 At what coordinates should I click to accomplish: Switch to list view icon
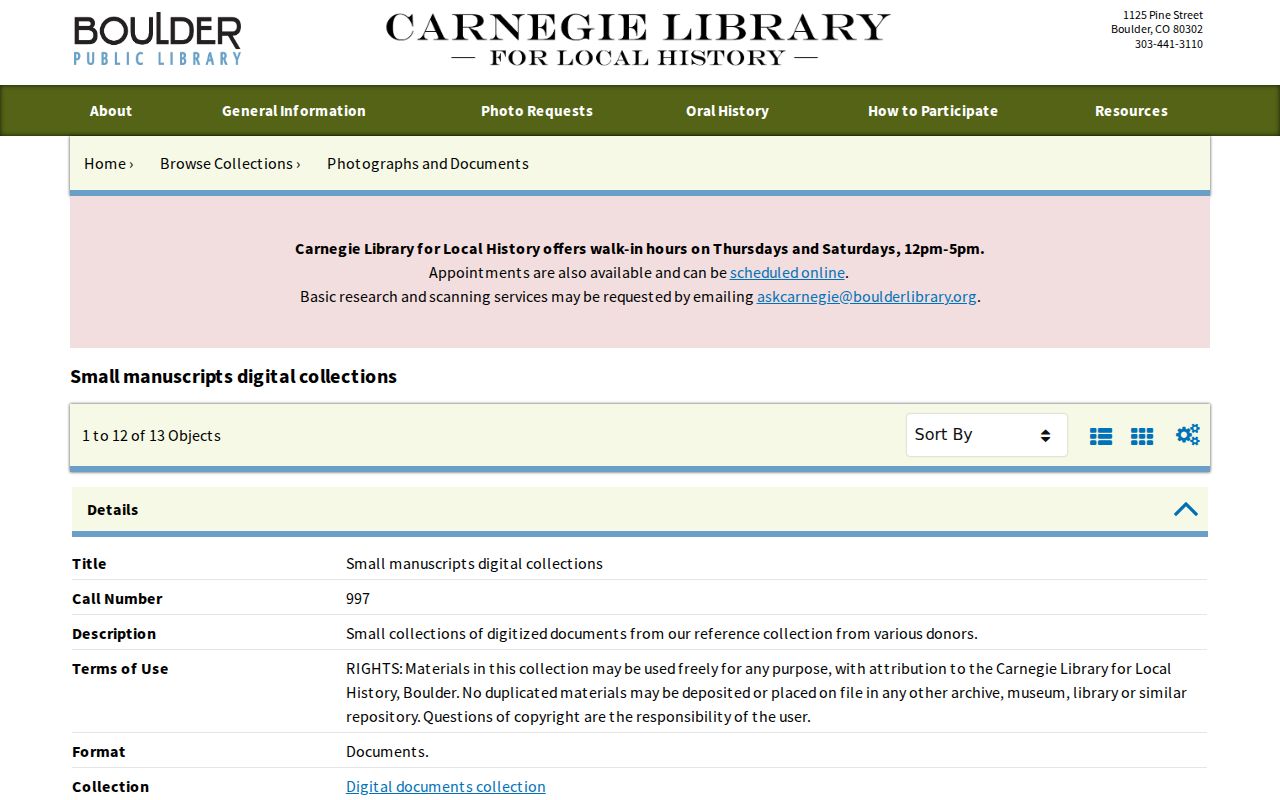(1101, 436)
